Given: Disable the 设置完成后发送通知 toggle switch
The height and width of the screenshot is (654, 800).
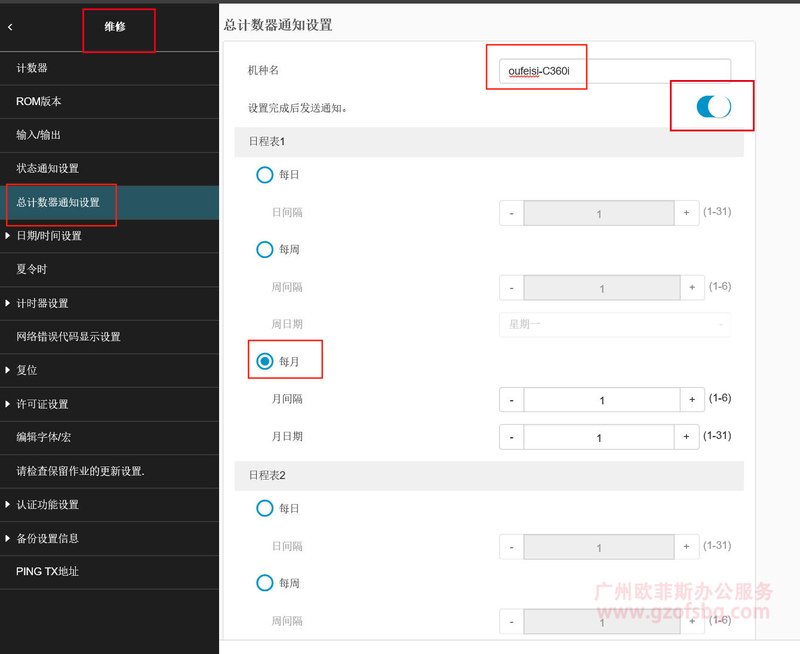Looking at the screenshot, I should pyautogui.click(x=712, y=106).
